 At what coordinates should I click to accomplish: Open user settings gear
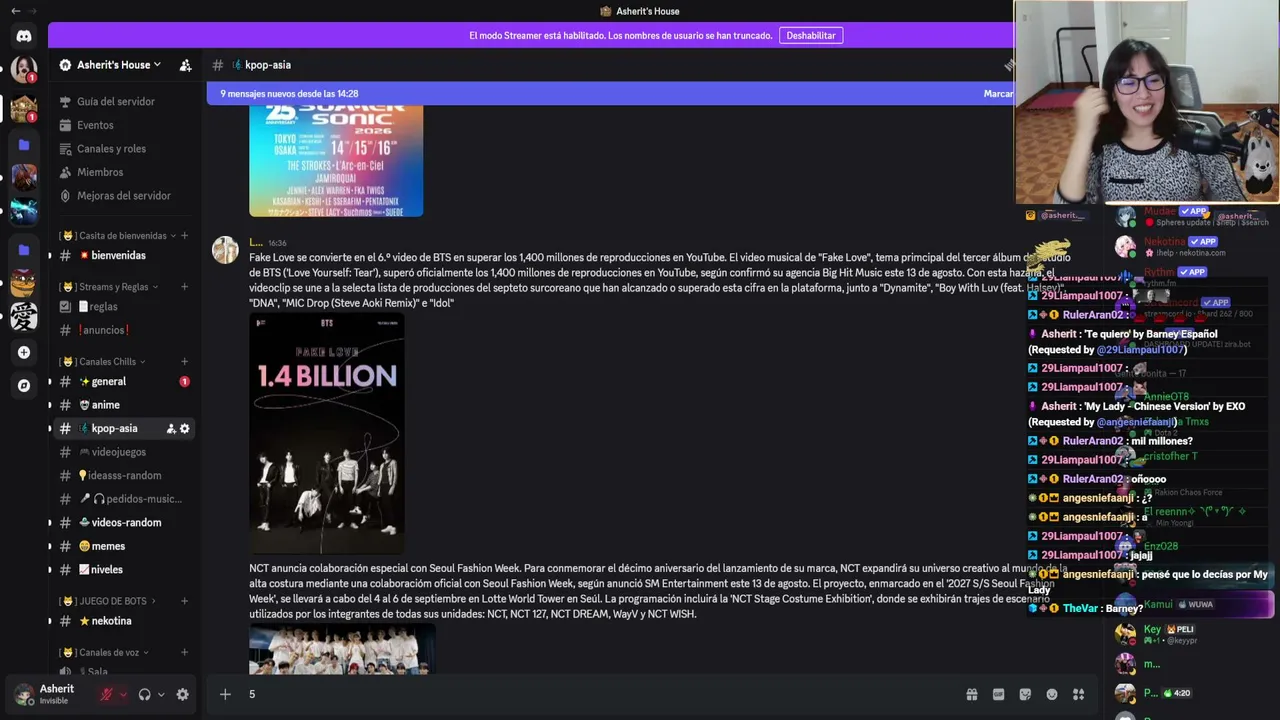[183, 694]
